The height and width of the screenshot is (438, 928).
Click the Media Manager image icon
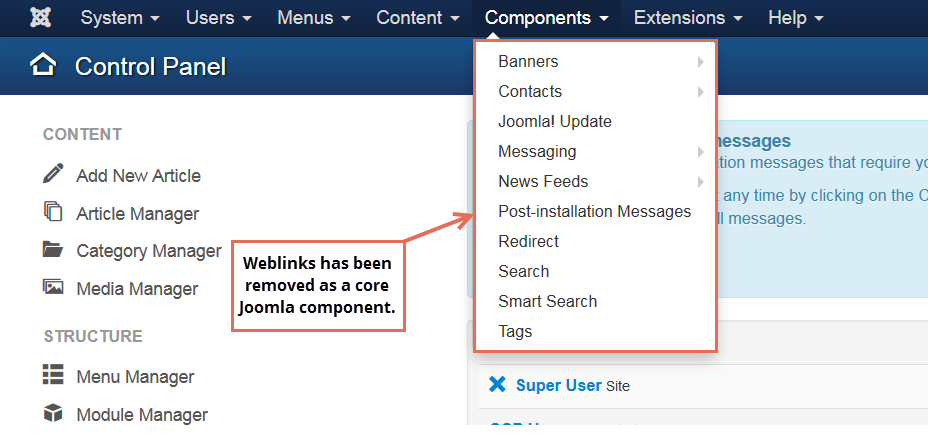53,287
